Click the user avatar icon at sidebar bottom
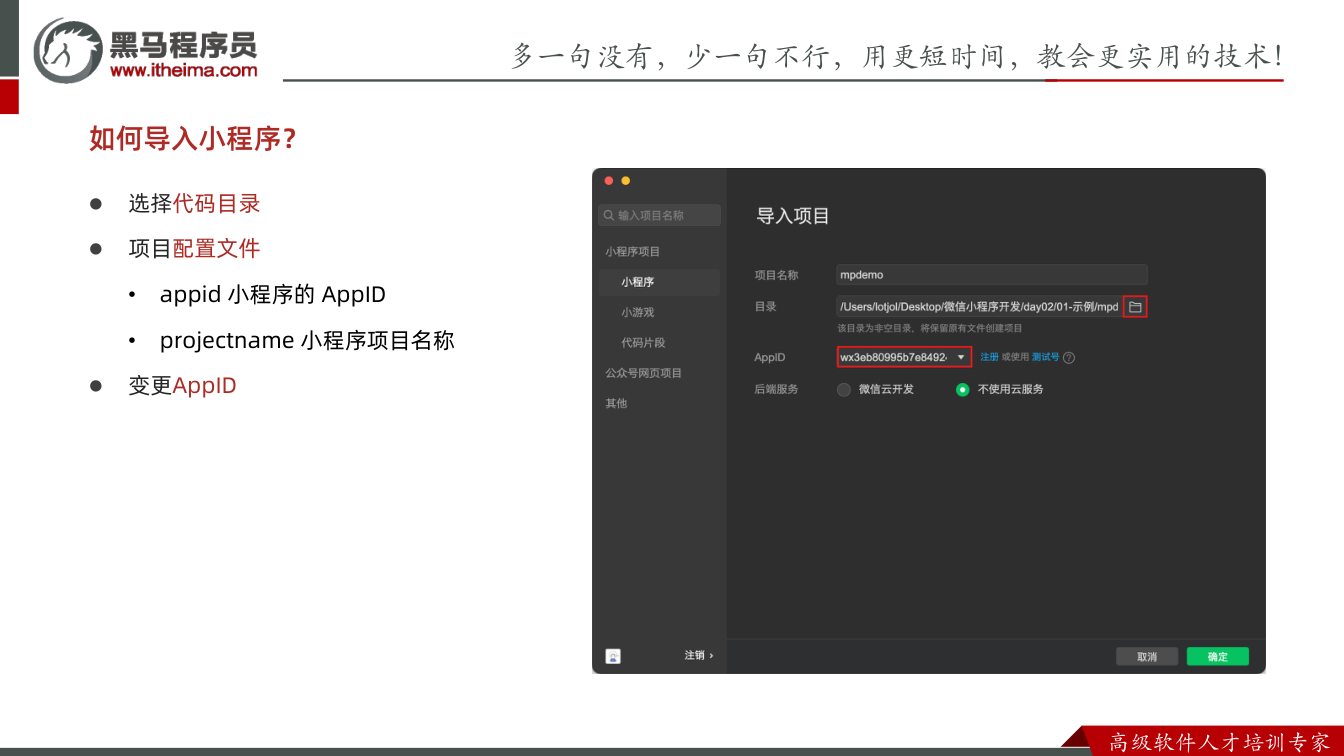This screenshot has width=1344, height=756. [613, 656]
